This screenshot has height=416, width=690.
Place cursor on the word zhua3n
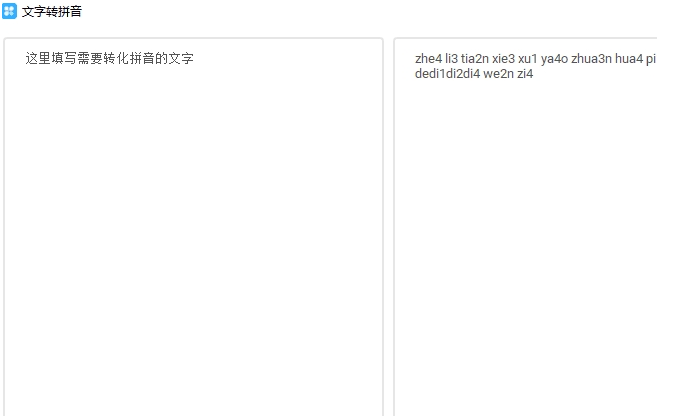click(x=591, y=59)
